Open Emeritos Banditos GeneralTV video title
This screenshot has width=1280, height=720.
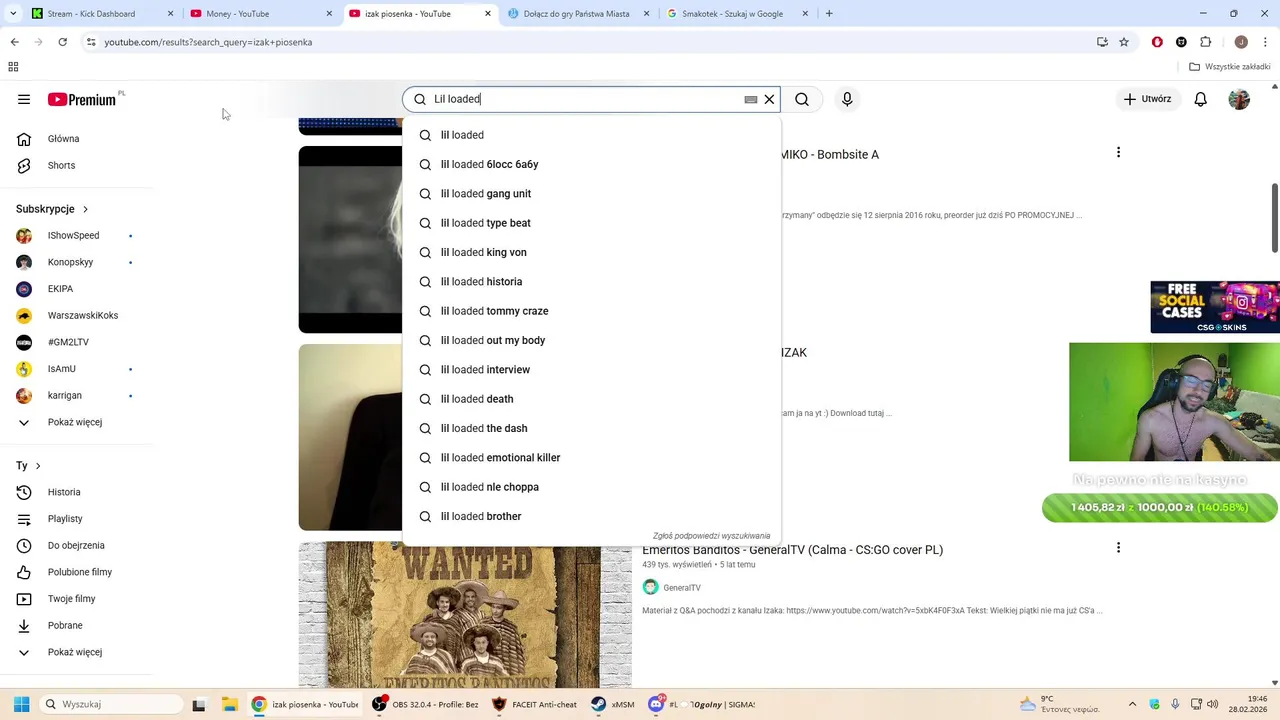(792, 550)
